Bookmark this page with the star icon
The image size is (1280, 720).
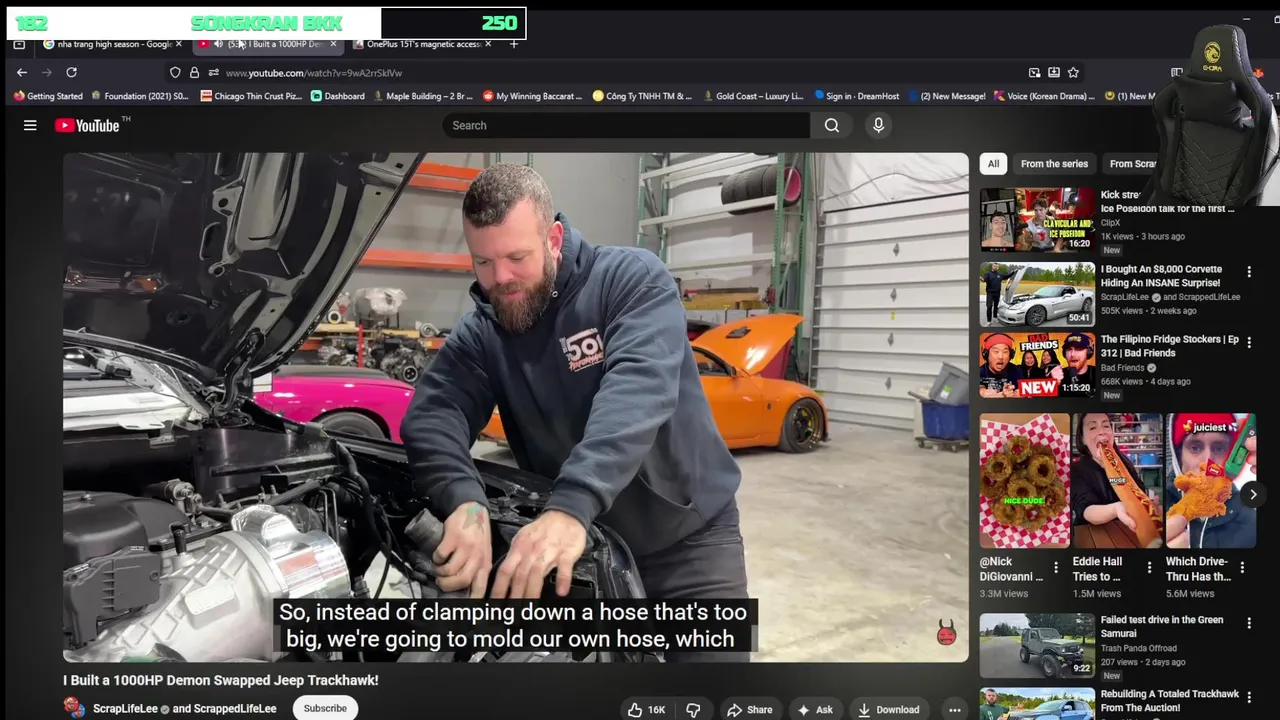click(1073, 72)
